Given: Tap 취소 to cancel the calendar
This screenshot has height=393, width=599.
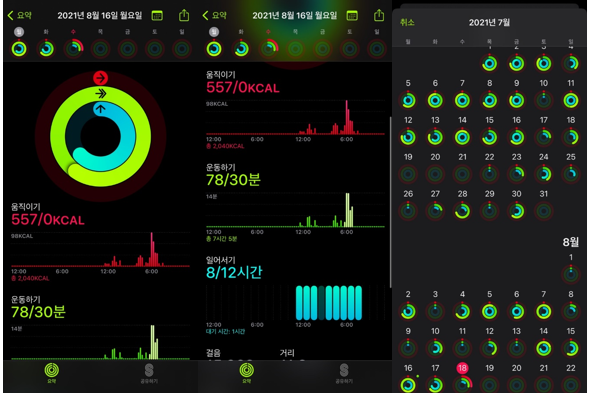Looking at the screenshot, I should click(407, 22).
